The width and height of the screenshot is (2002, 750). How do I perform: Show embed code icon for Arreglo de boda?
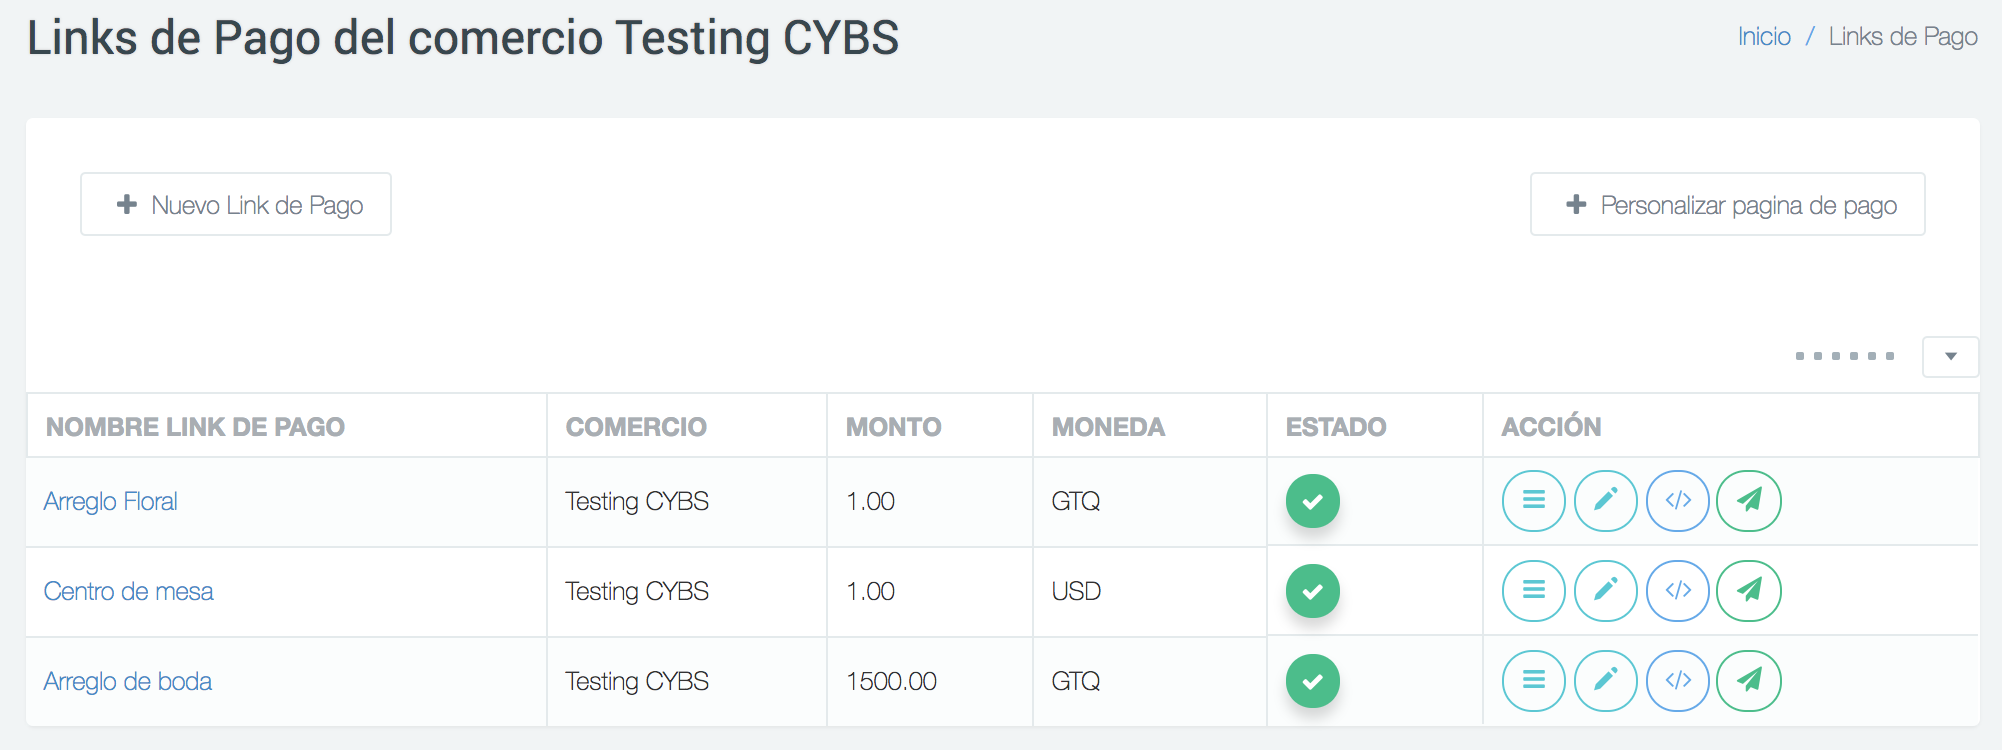click(1677, 681)
